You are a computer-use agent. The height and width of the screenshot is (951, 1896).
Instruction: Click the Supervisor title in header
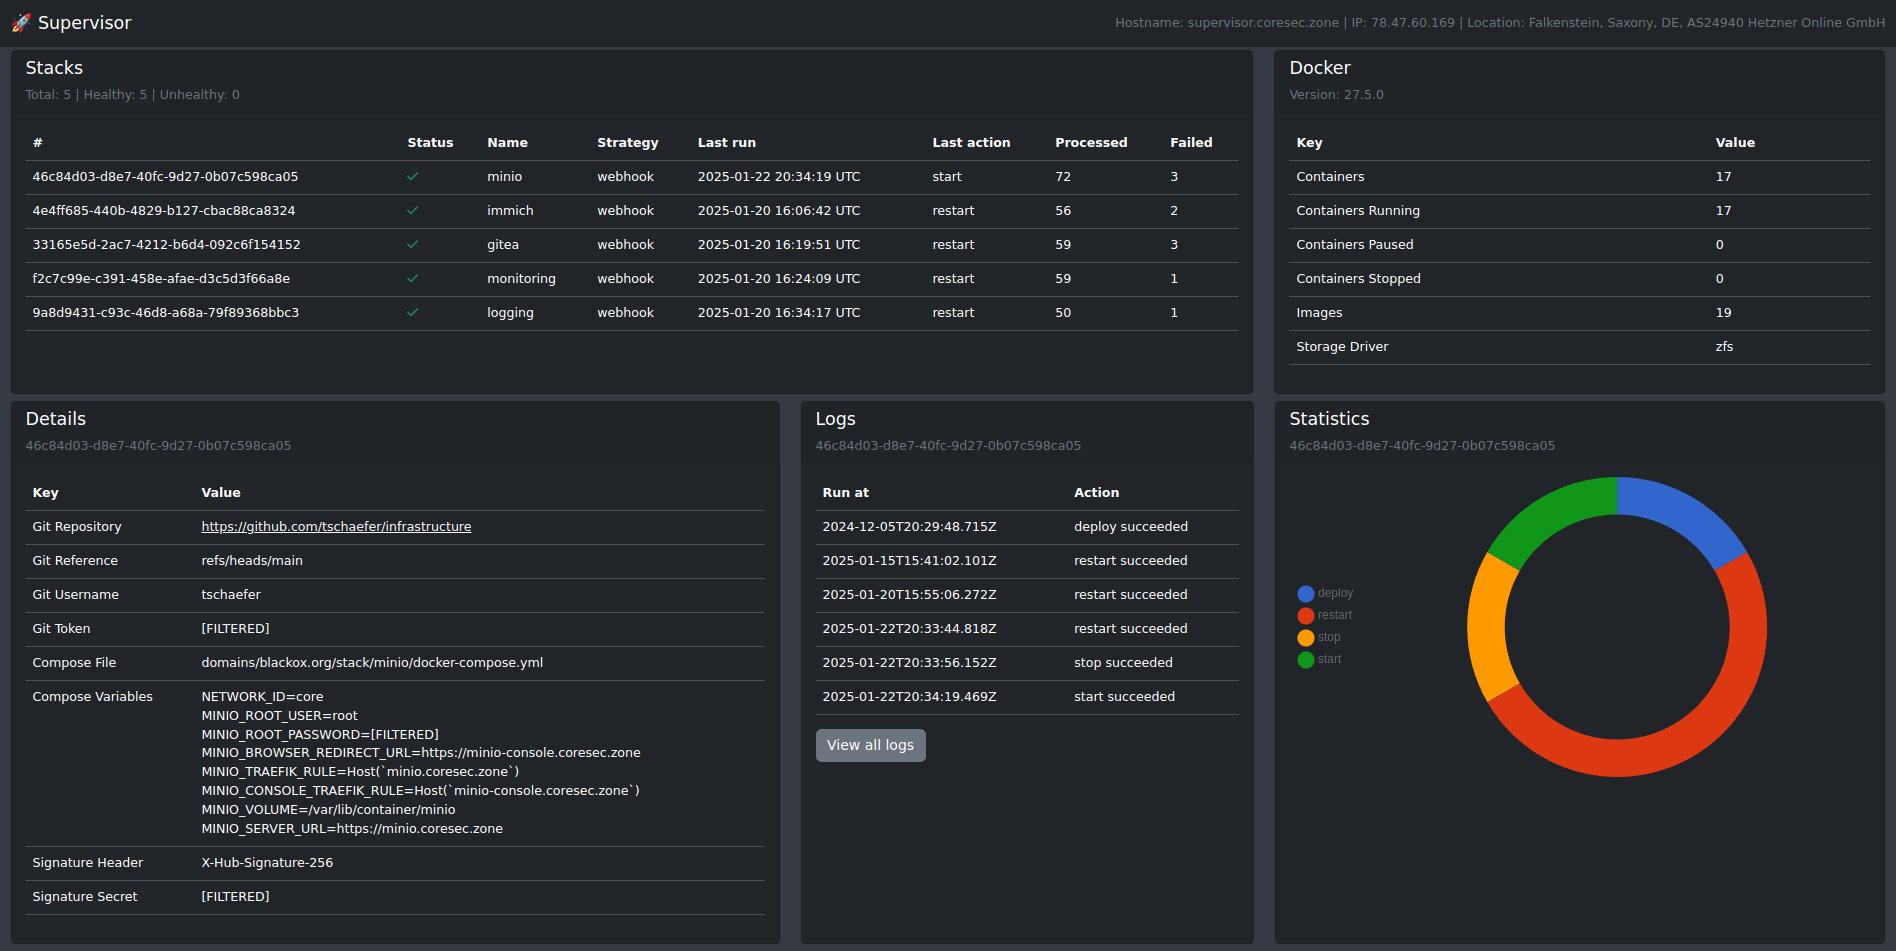(x=84, y=23)
